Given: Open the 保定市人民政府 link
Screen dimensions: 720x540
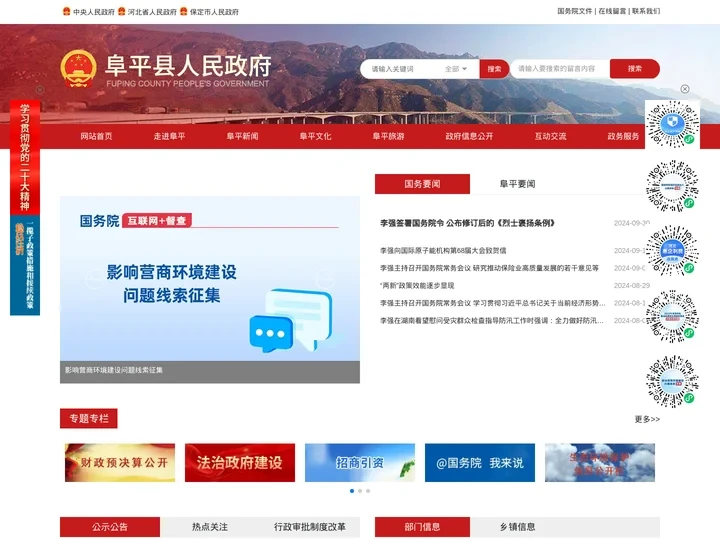Looking at the screenshot, I should pos(214,12).
